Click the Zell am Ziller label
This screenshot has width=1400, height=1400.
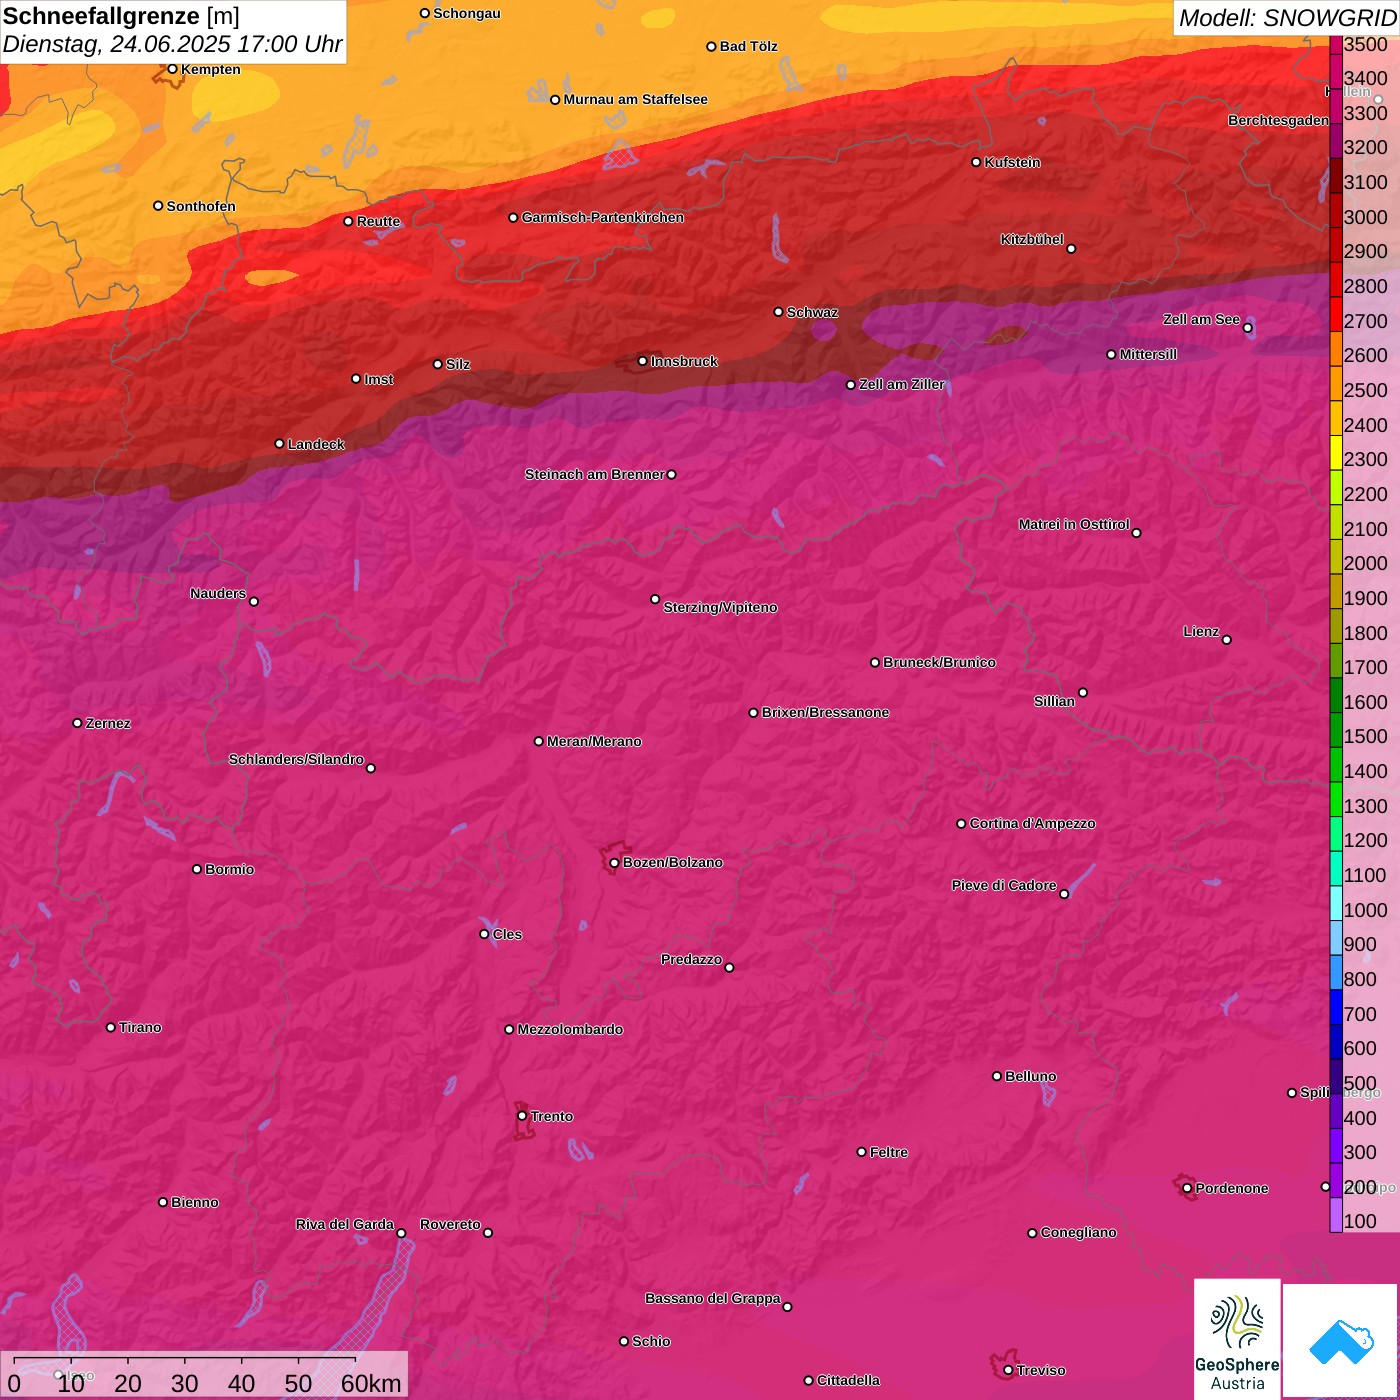click(901, 384)
